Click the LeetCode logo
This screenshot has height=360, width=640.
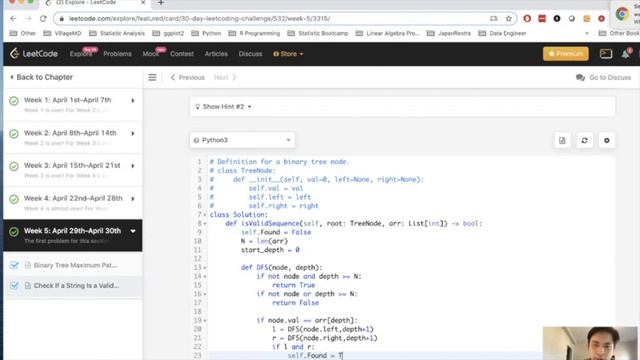tap(34, 54)
